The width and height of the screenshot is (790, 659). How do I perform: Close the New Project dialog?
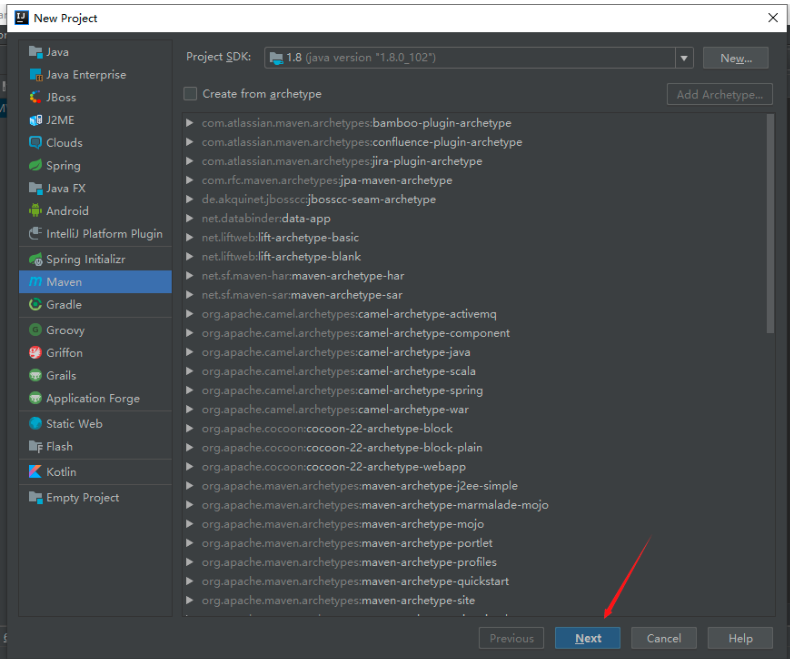coord(773,18)
